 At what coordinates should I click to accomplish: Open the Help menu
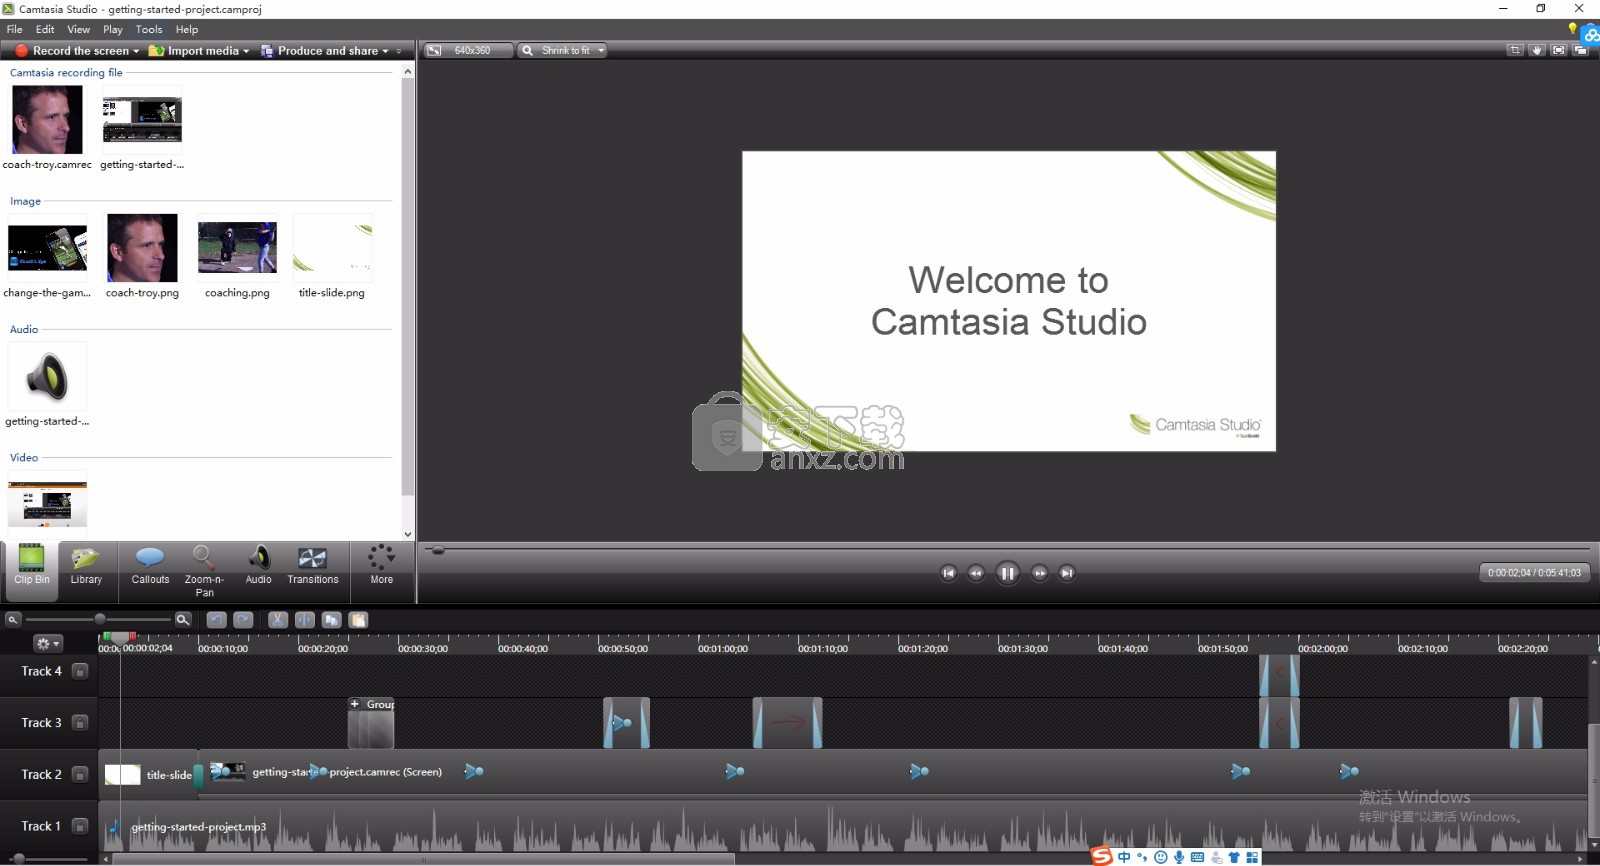click(187, 29)
